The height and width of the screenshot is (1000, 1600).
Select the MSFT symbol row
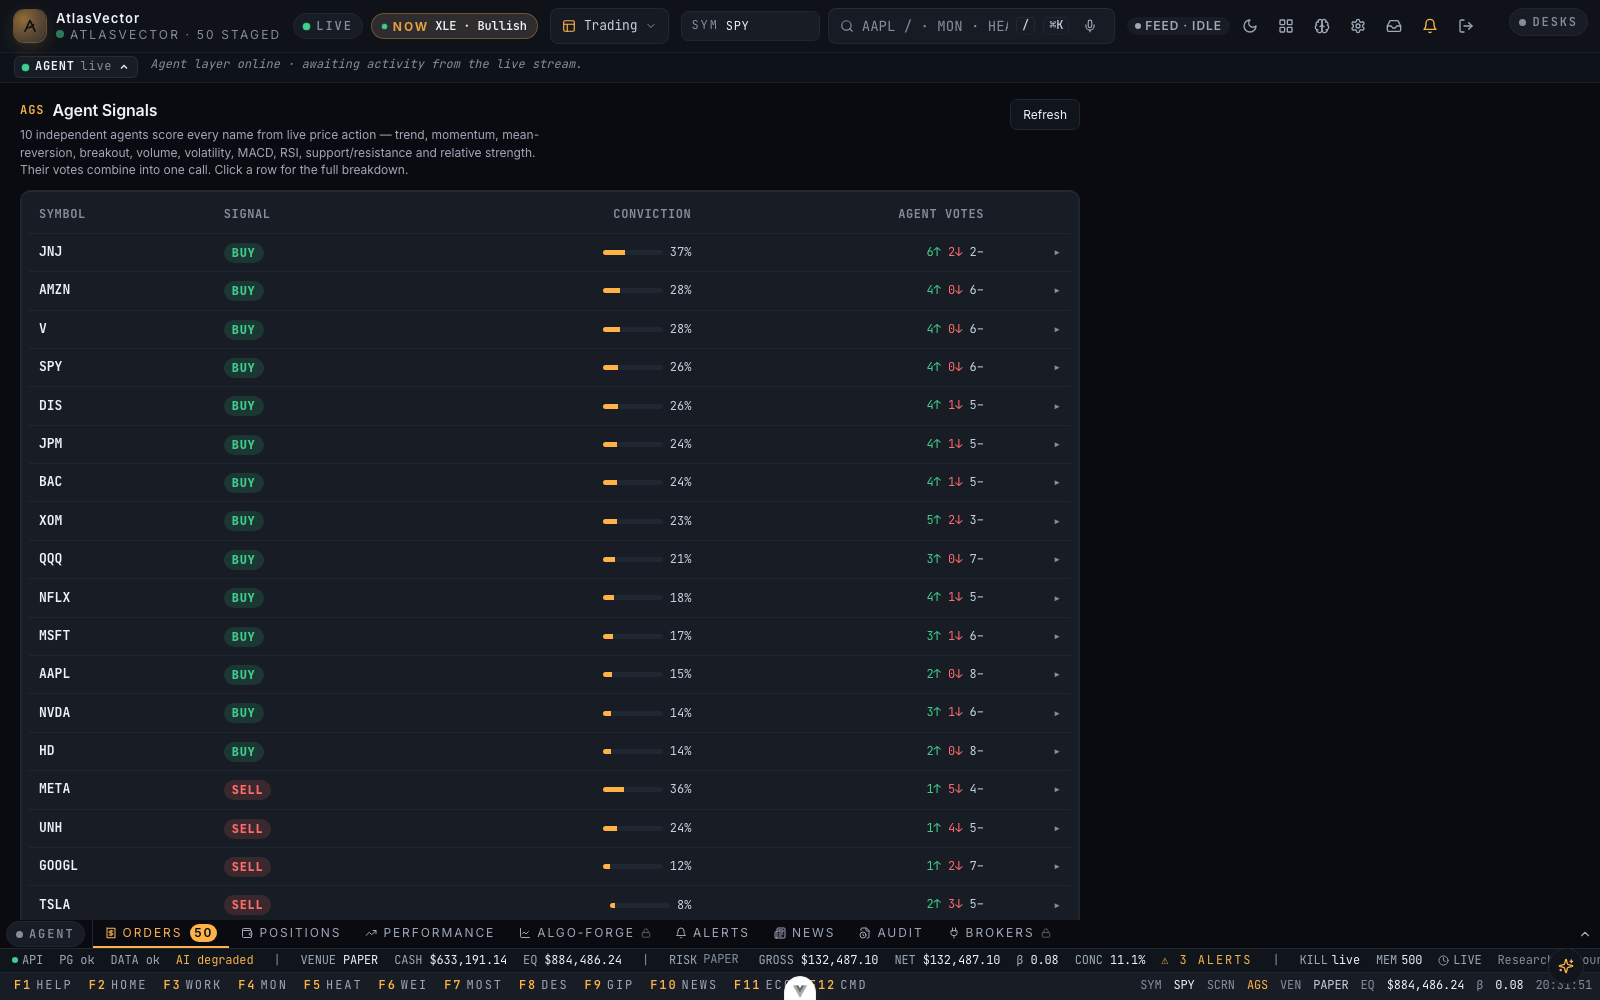pyautogui.click(x=550, y=636)
